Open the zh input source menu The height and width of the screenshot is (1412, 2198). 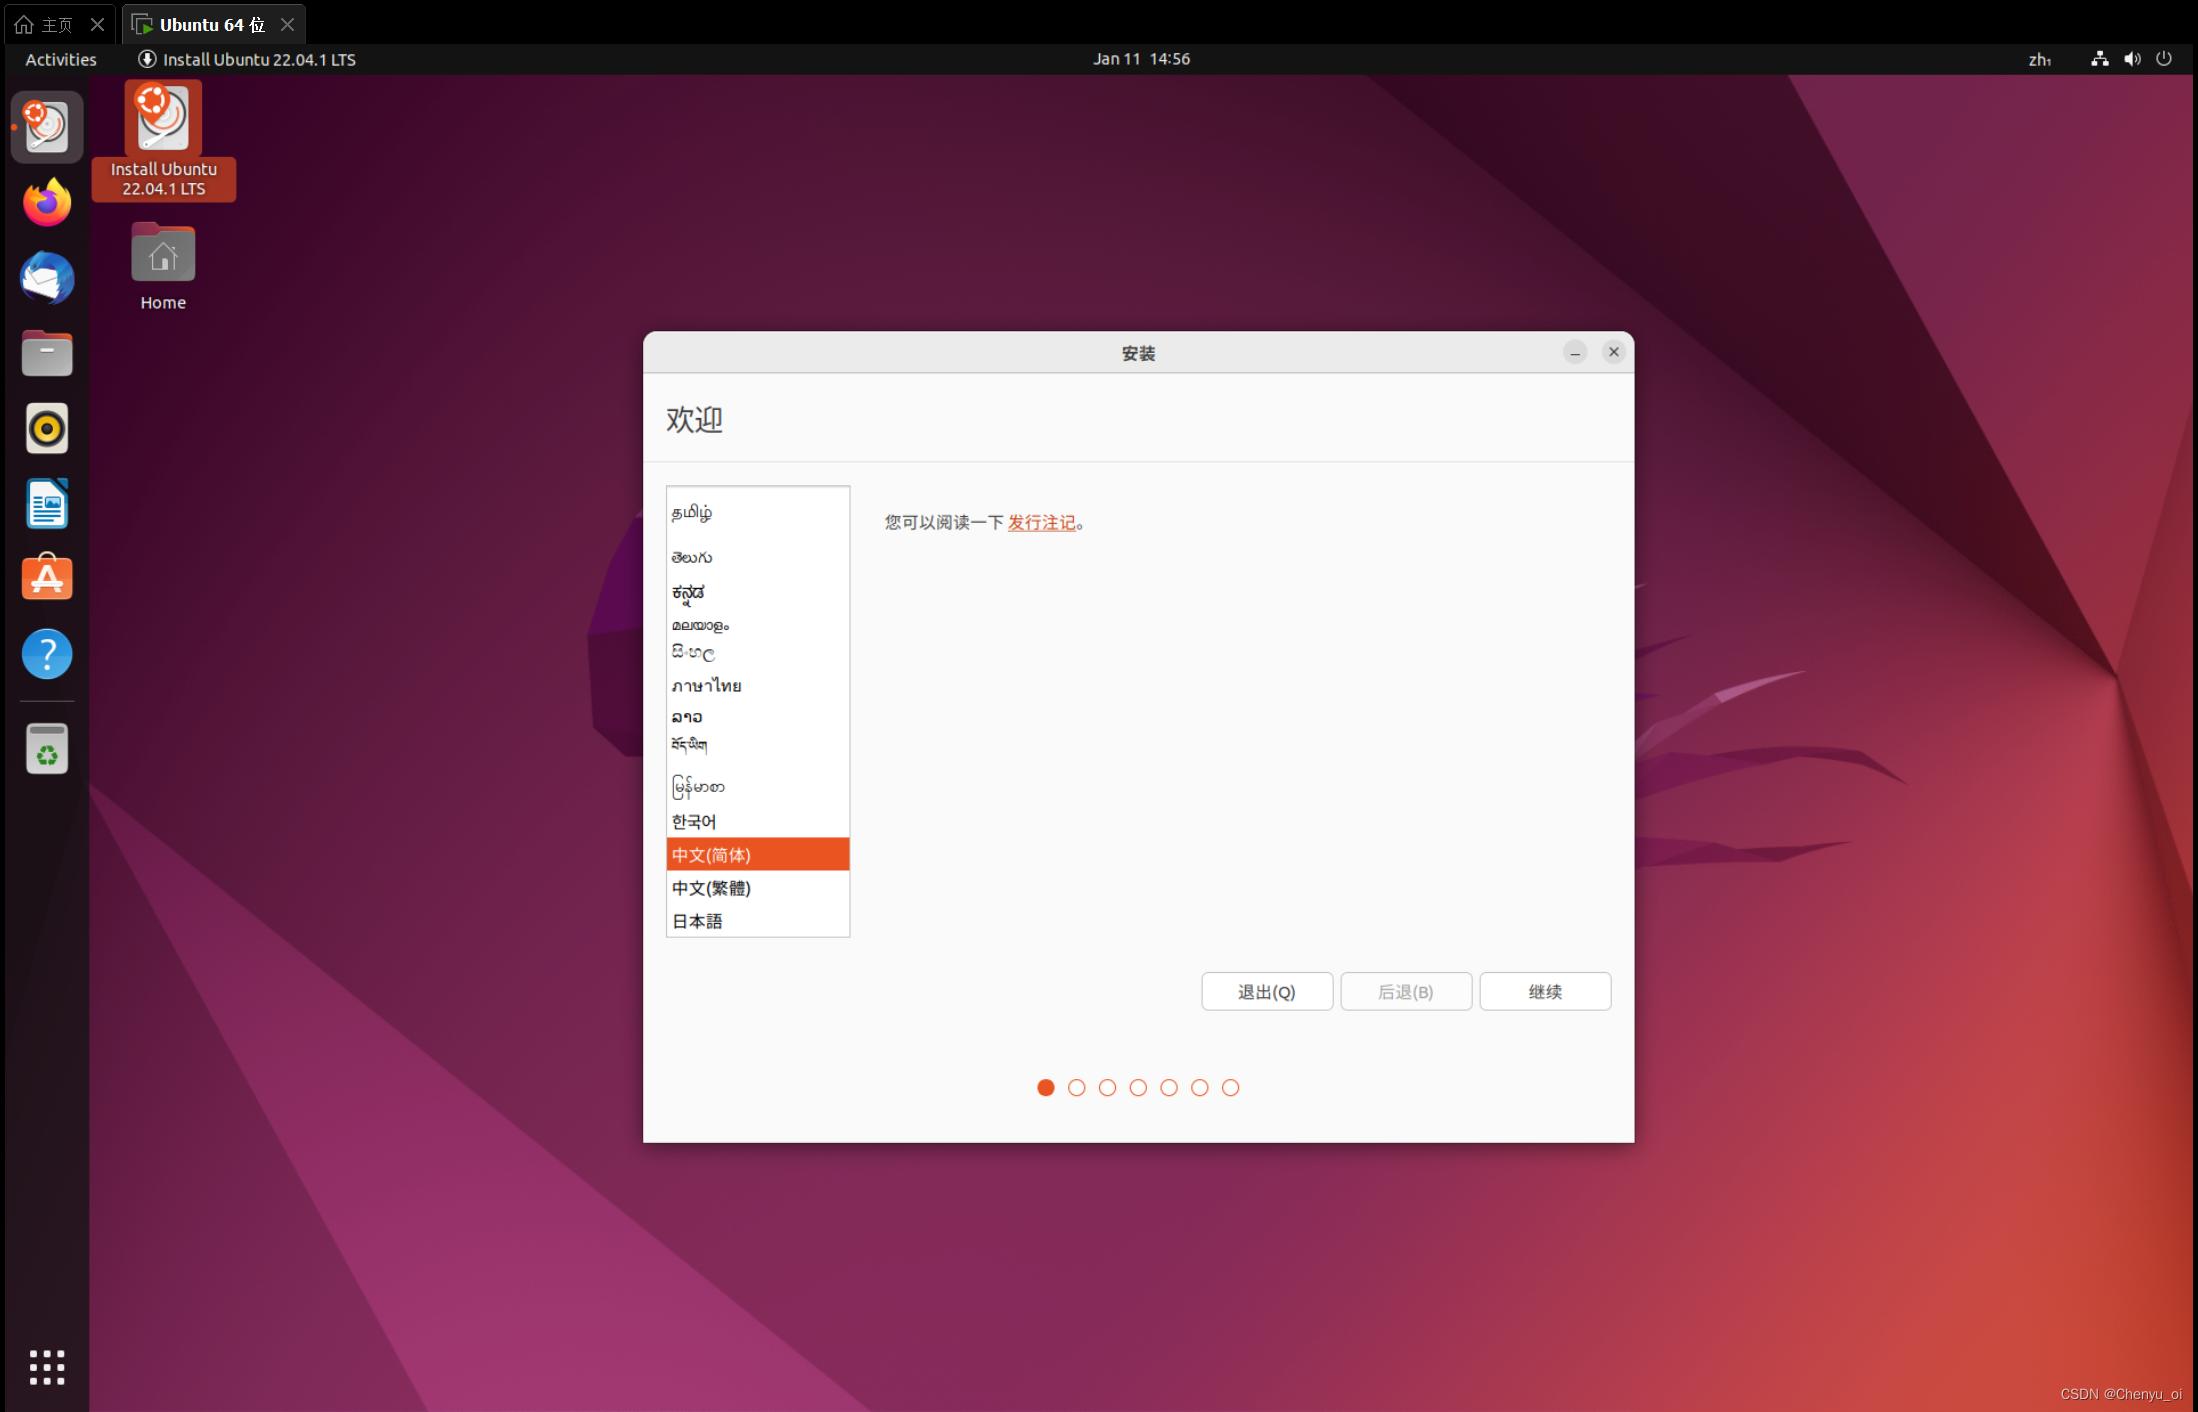[x=2039, y=60]
